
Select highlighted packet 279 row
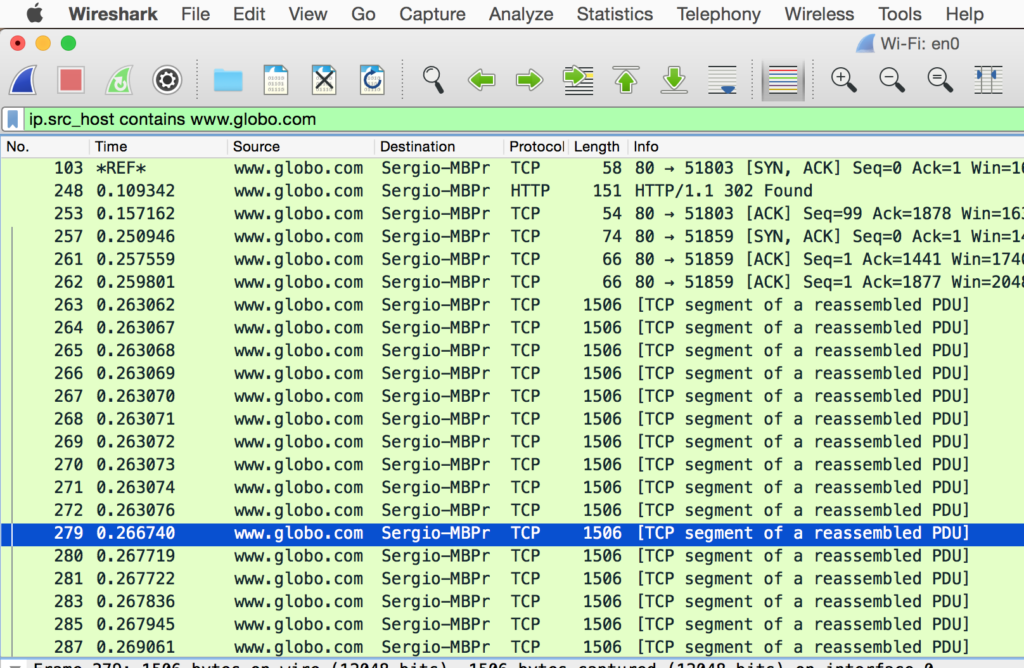coord(512,533)
